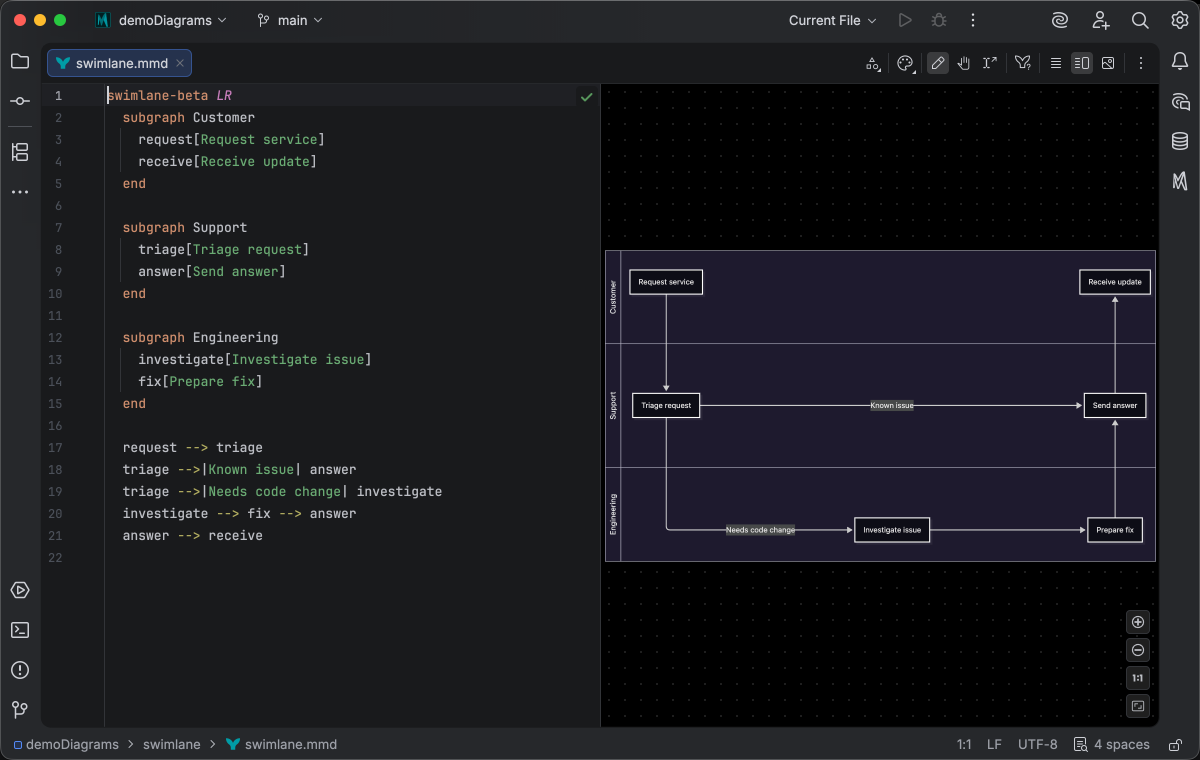Screen dimensions: 1200x760
Task: Open the Project folder tool window
Action: click(20, 62)
